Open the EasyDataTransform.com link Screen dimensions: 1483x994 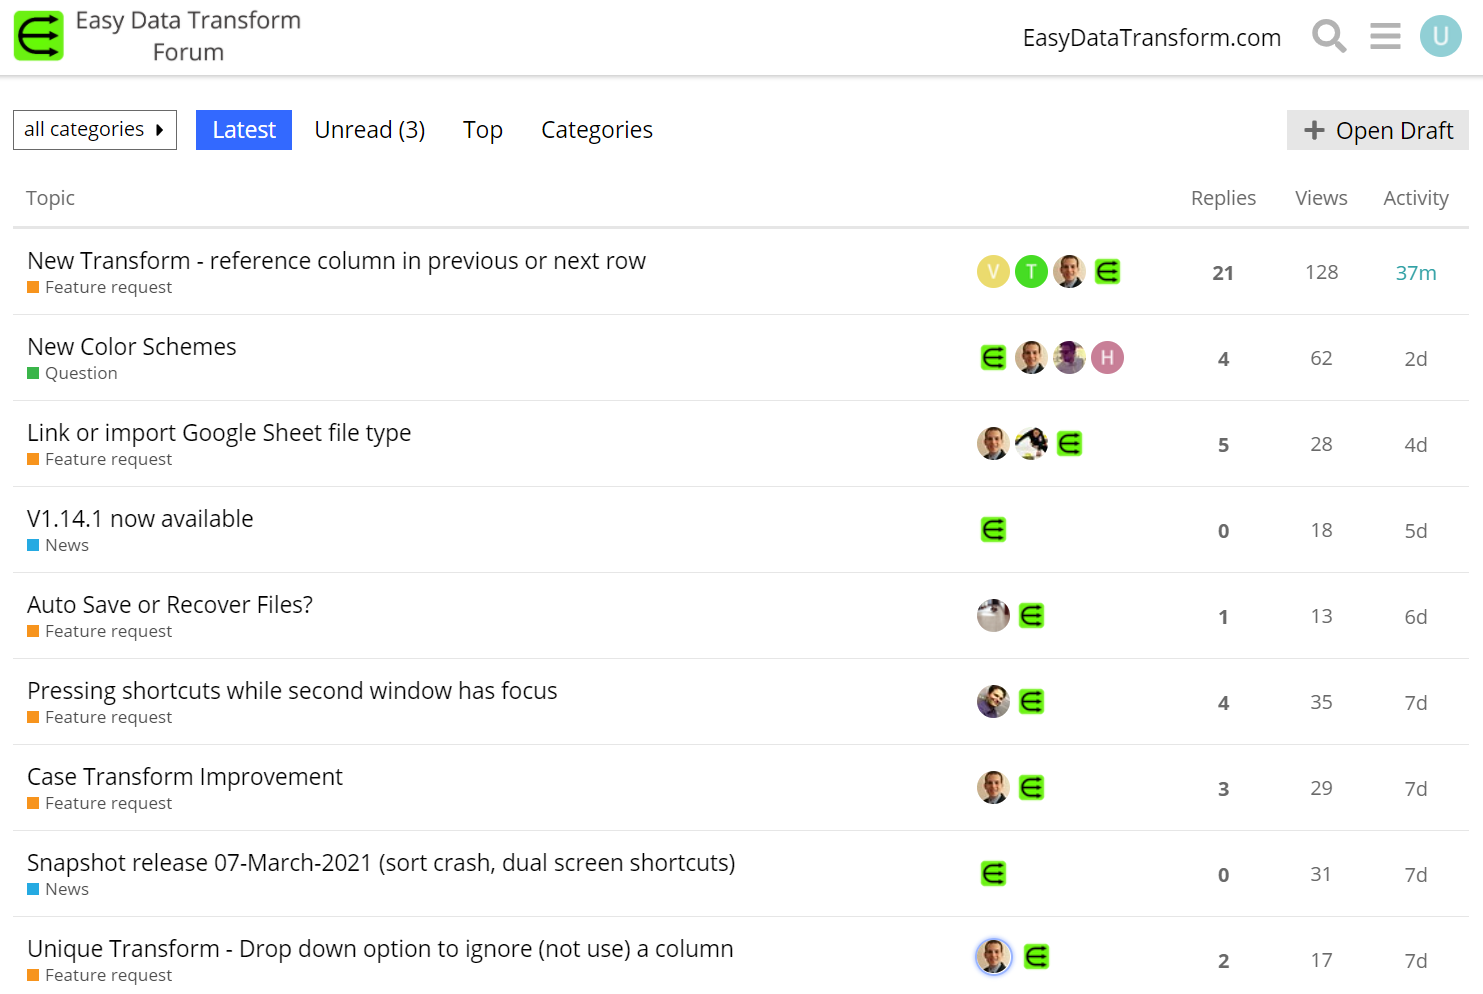pos(1151,38)
